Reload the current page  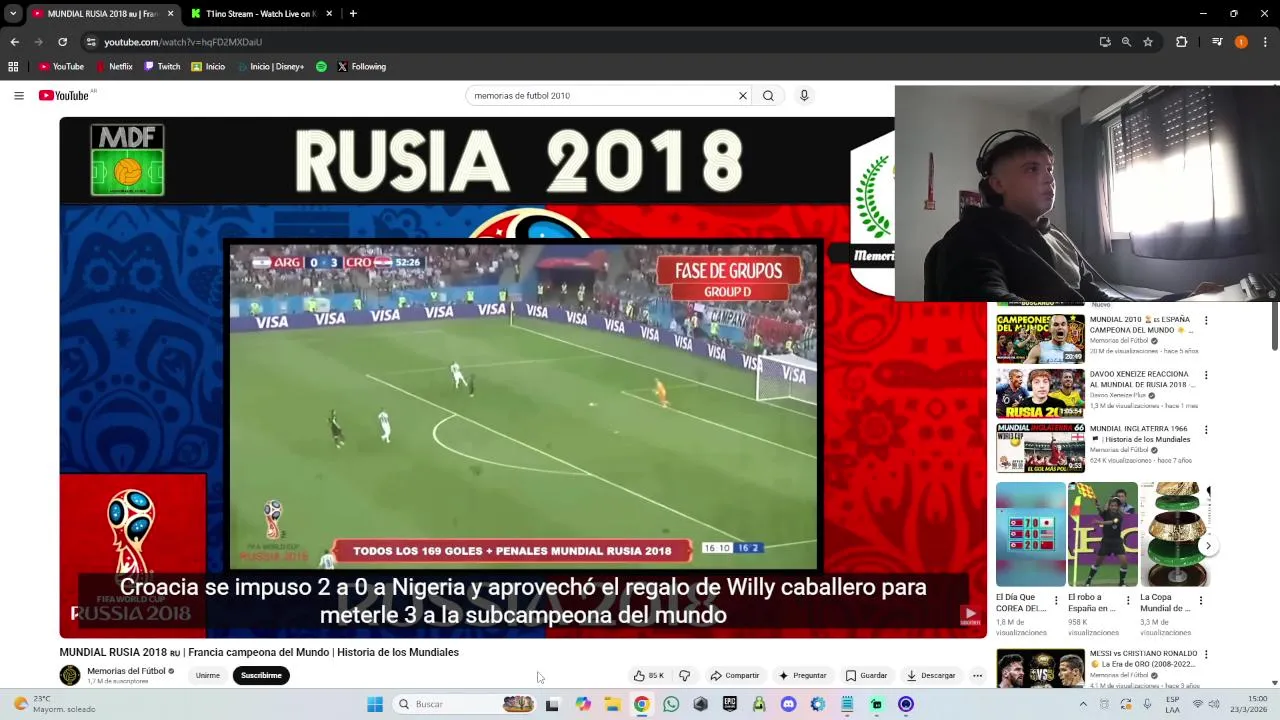[62, 42]
